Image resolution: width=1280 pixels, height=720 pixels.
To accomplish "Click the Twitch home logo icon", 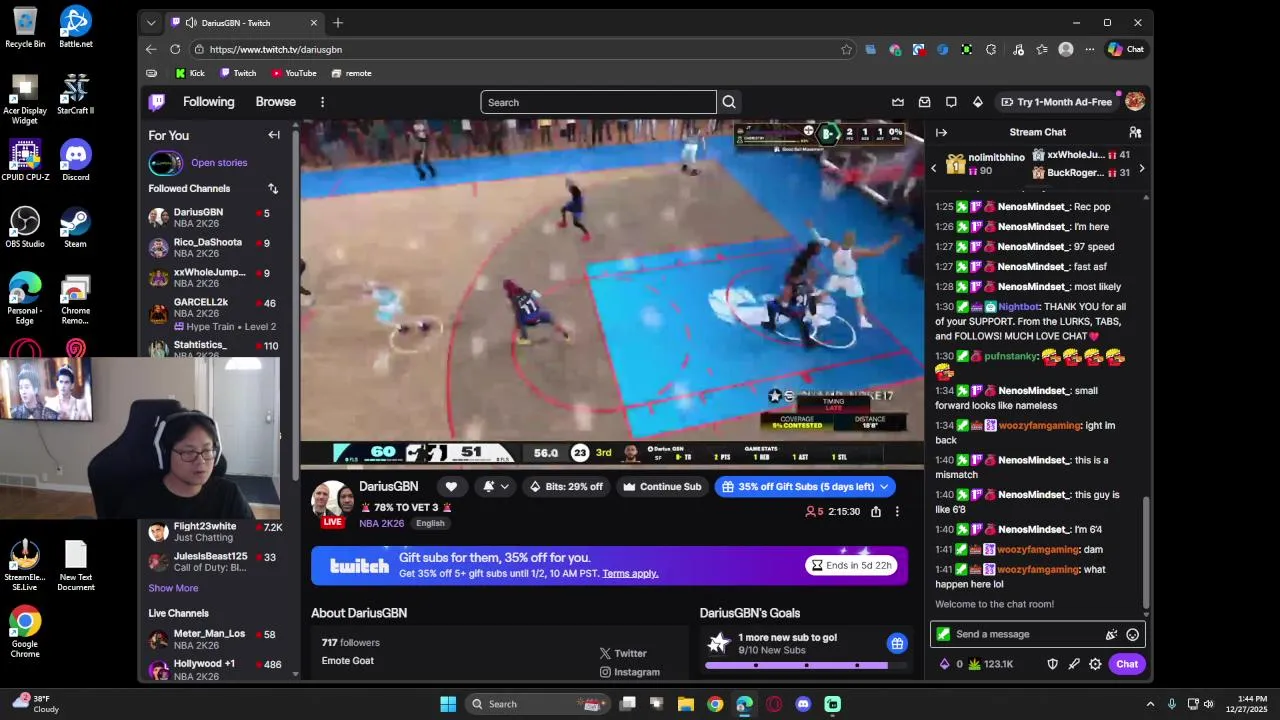I will [157, 102].
